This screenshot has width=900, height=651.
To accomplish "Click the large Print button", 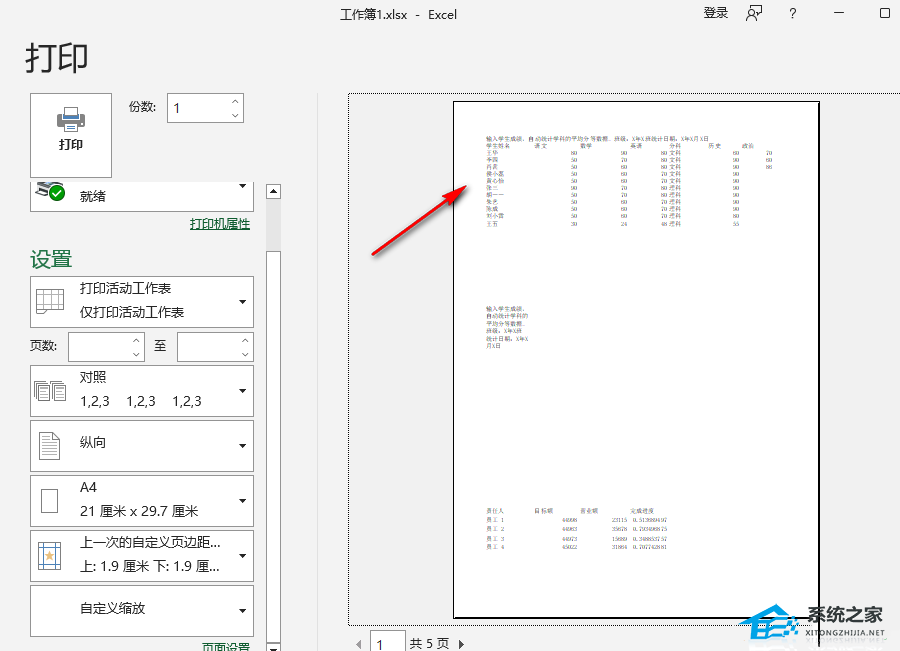I will point(71,135).
